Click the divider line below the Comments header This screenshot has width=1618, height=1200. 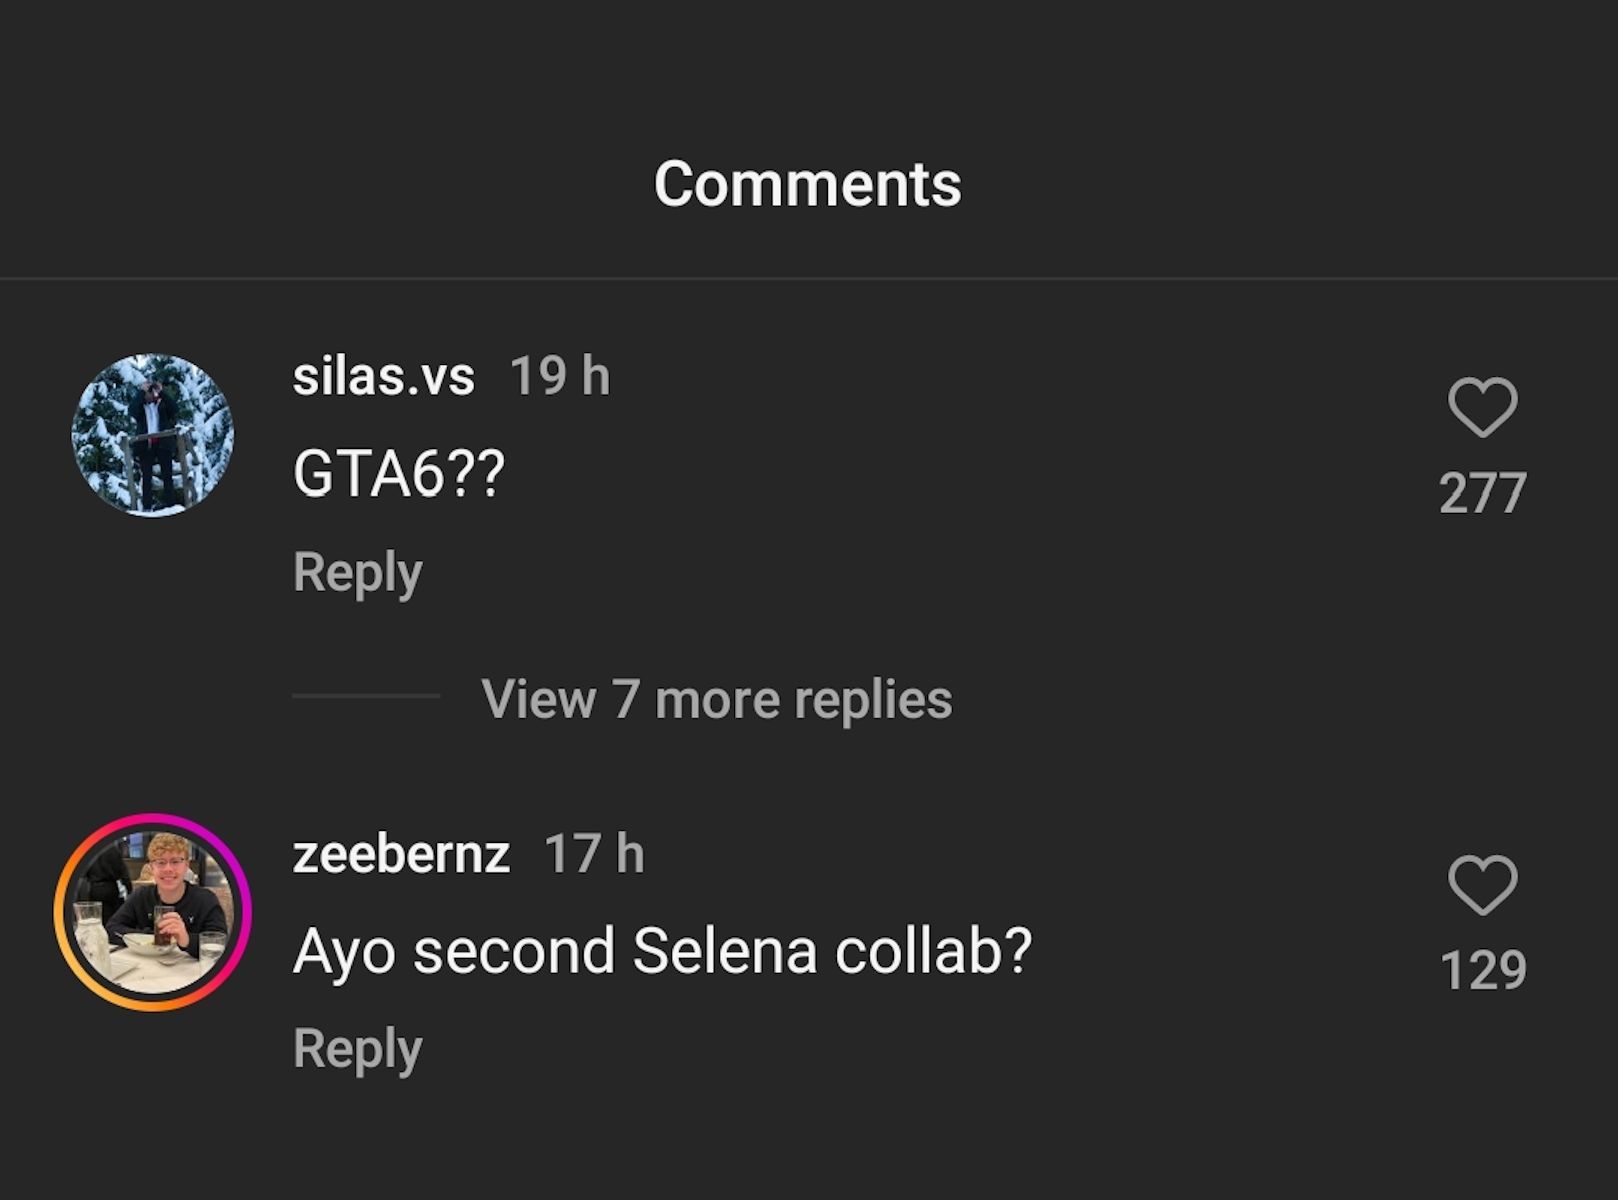point(808,278)
